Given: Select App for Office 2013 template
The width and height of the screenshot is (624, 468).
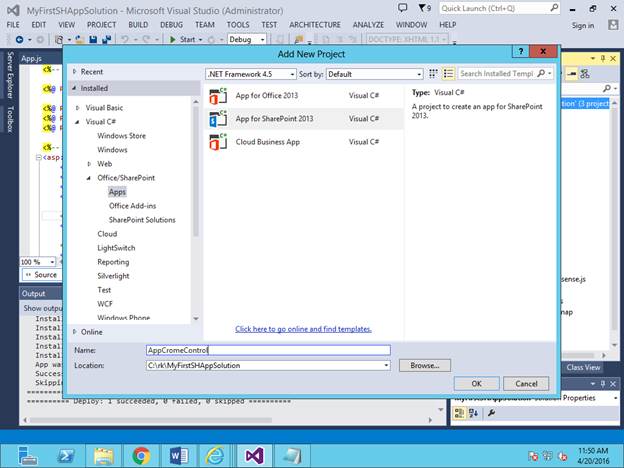Looking at the screenshot, I should pyautogui.click(x=304, y=96).
